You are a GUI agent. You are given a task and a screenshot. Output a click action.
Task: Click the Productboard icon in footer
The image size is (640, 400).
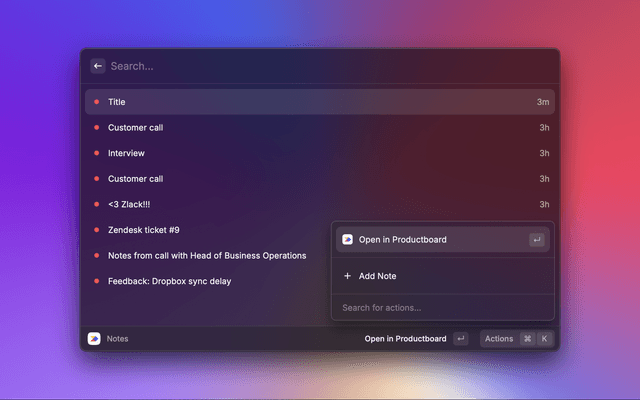pos(94,339)
